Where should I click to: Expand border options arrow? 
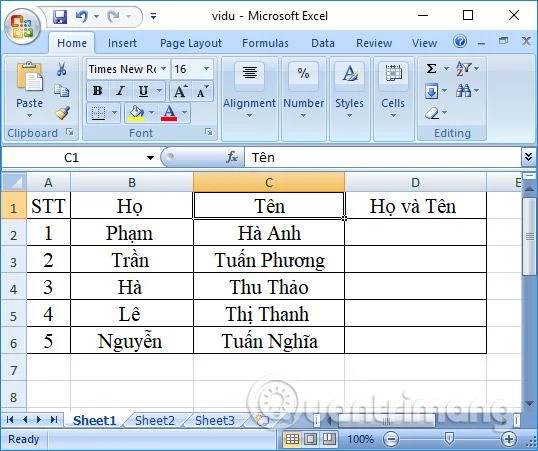click(x=115, y=113)
